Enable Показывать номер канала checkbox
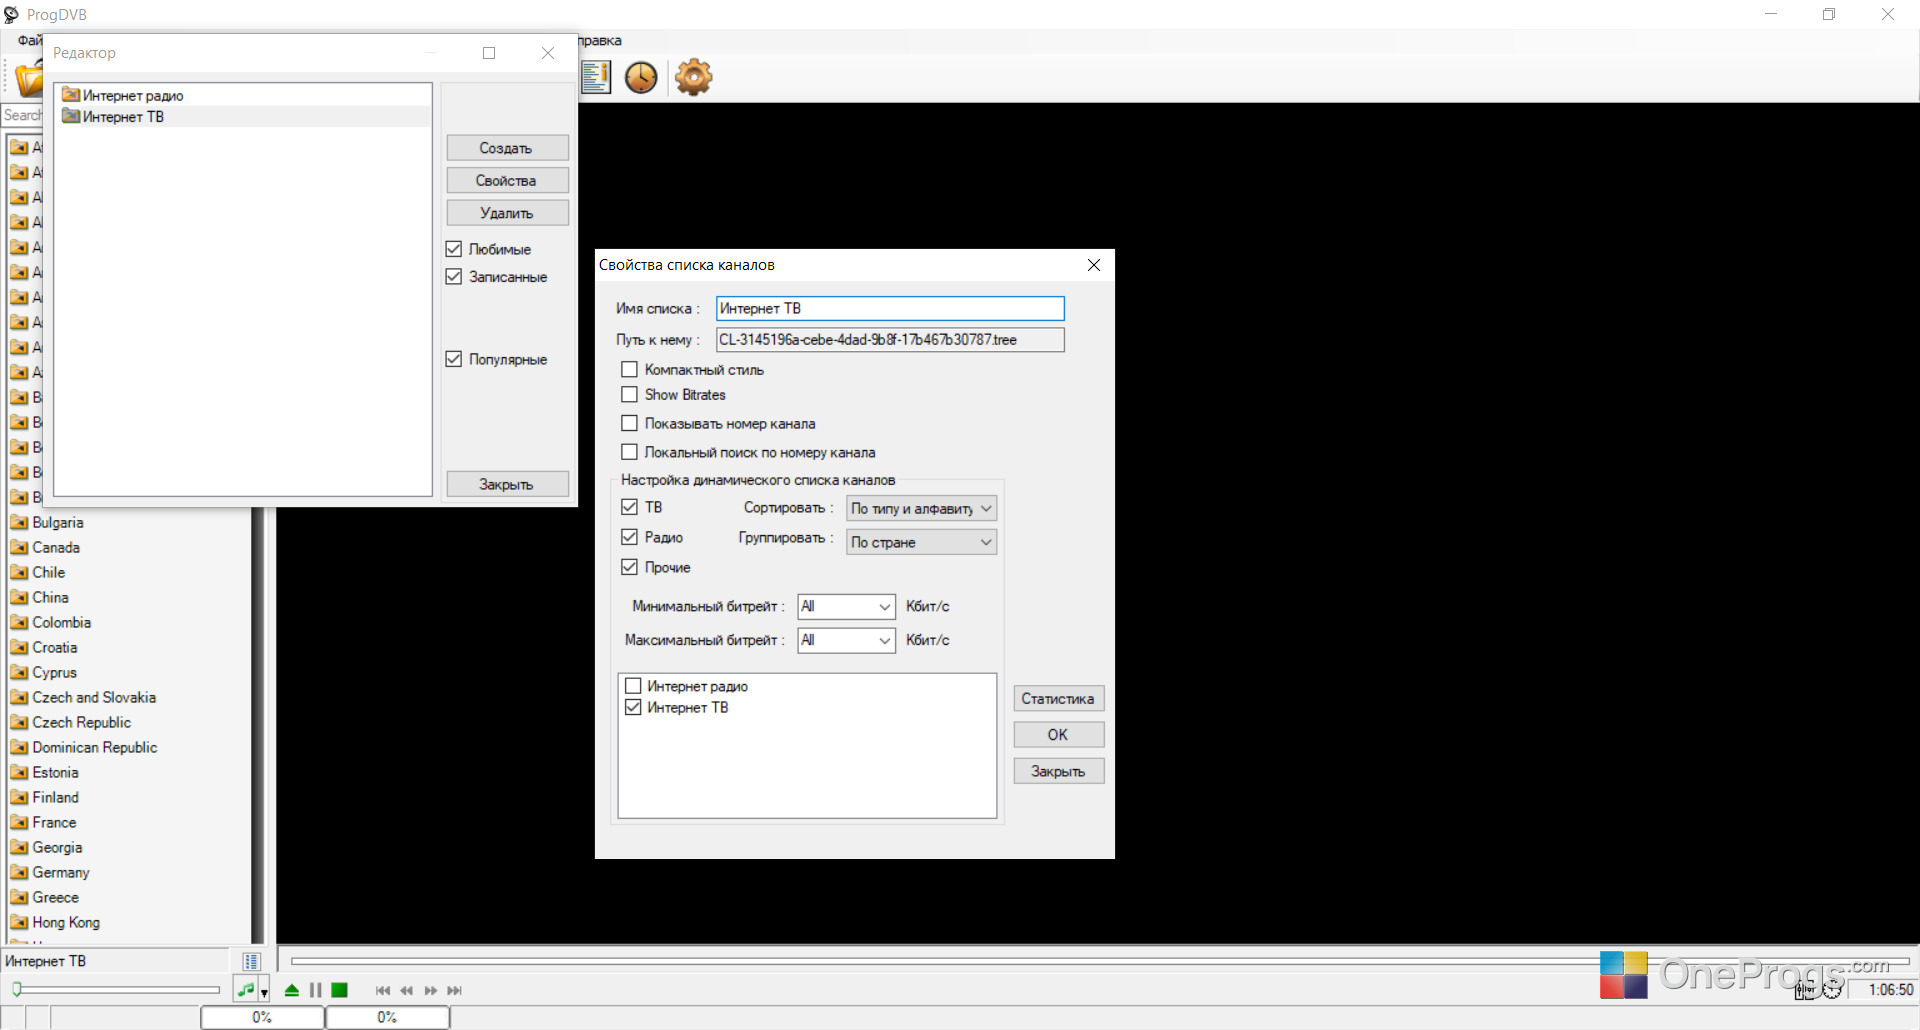This screenshot has height=1030, width=1920. point(629,423)
